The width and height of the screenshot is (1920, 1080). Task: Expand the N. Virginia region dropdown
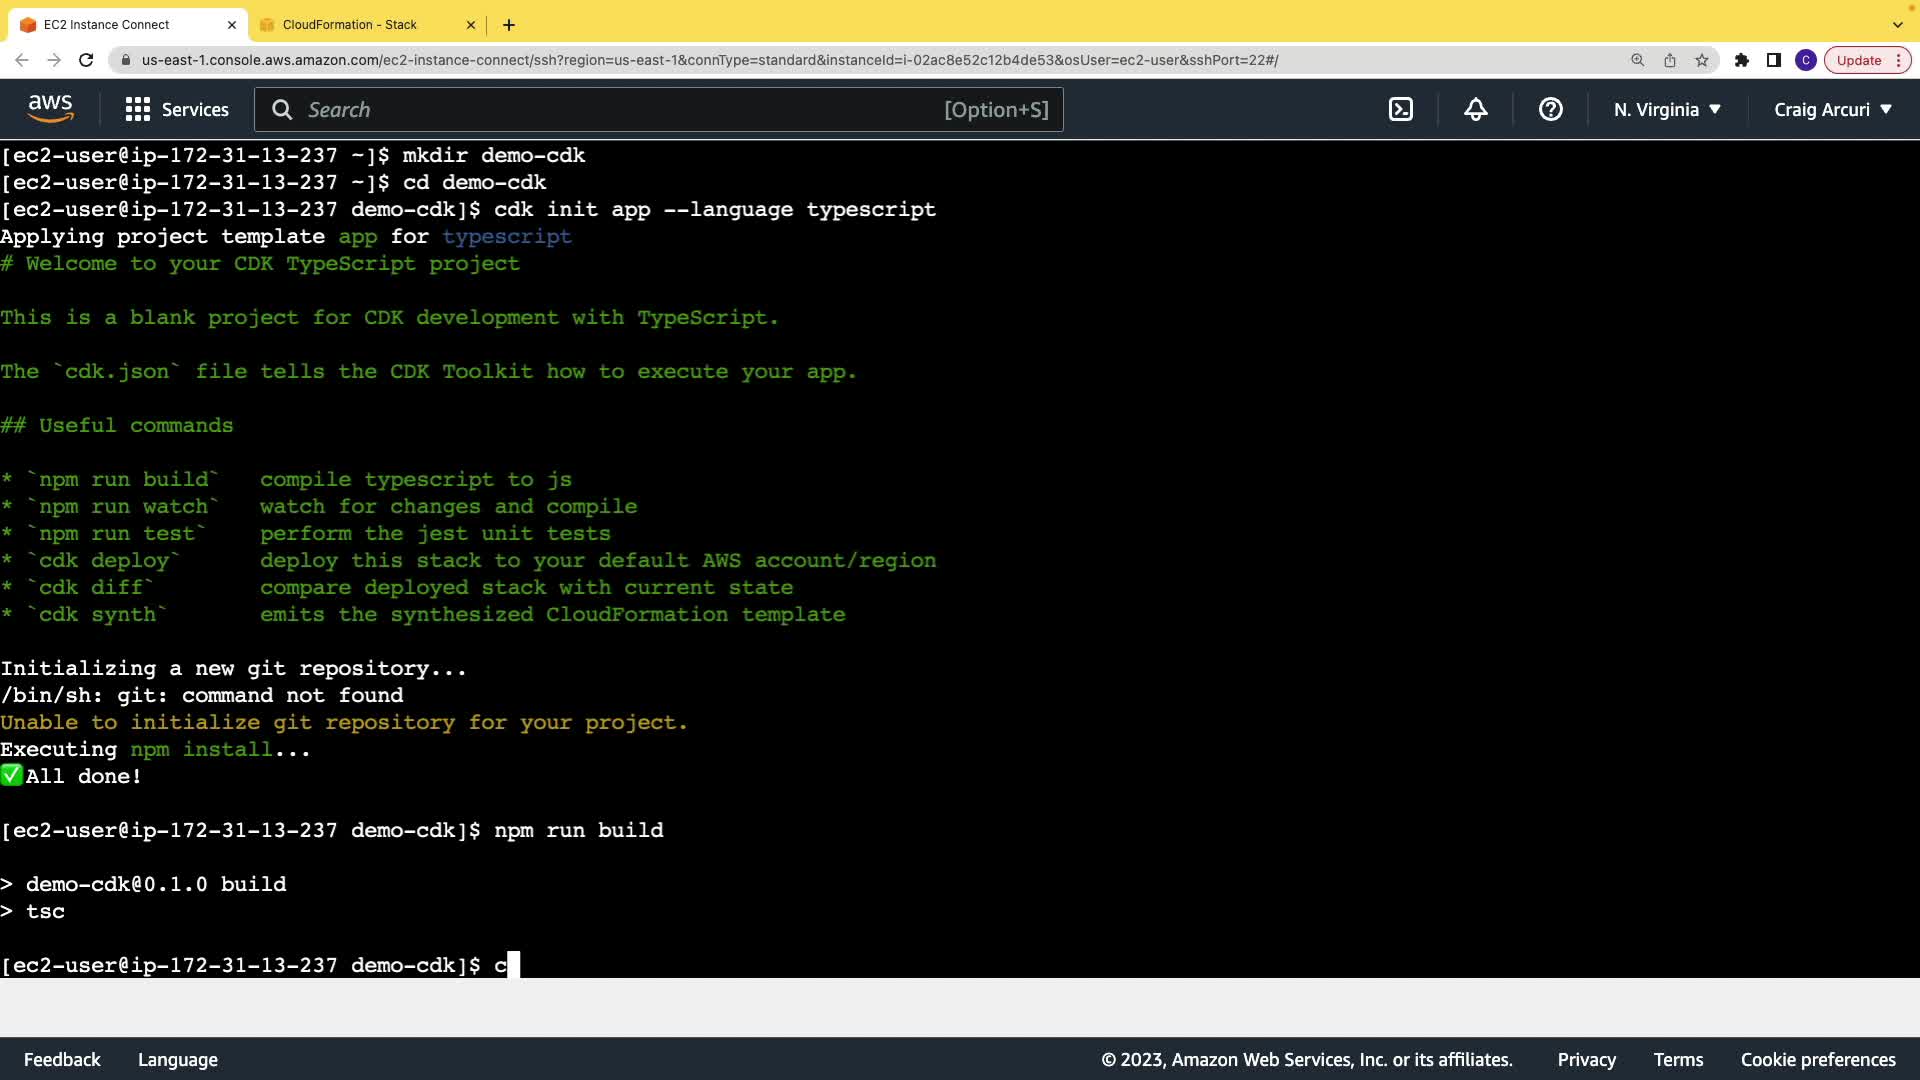(1667, 110)
